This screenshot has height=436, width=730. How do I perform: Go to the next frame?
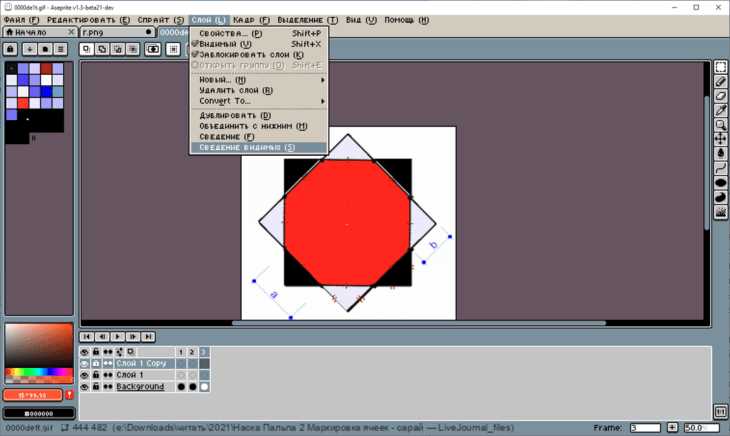(x=133, y=336)
